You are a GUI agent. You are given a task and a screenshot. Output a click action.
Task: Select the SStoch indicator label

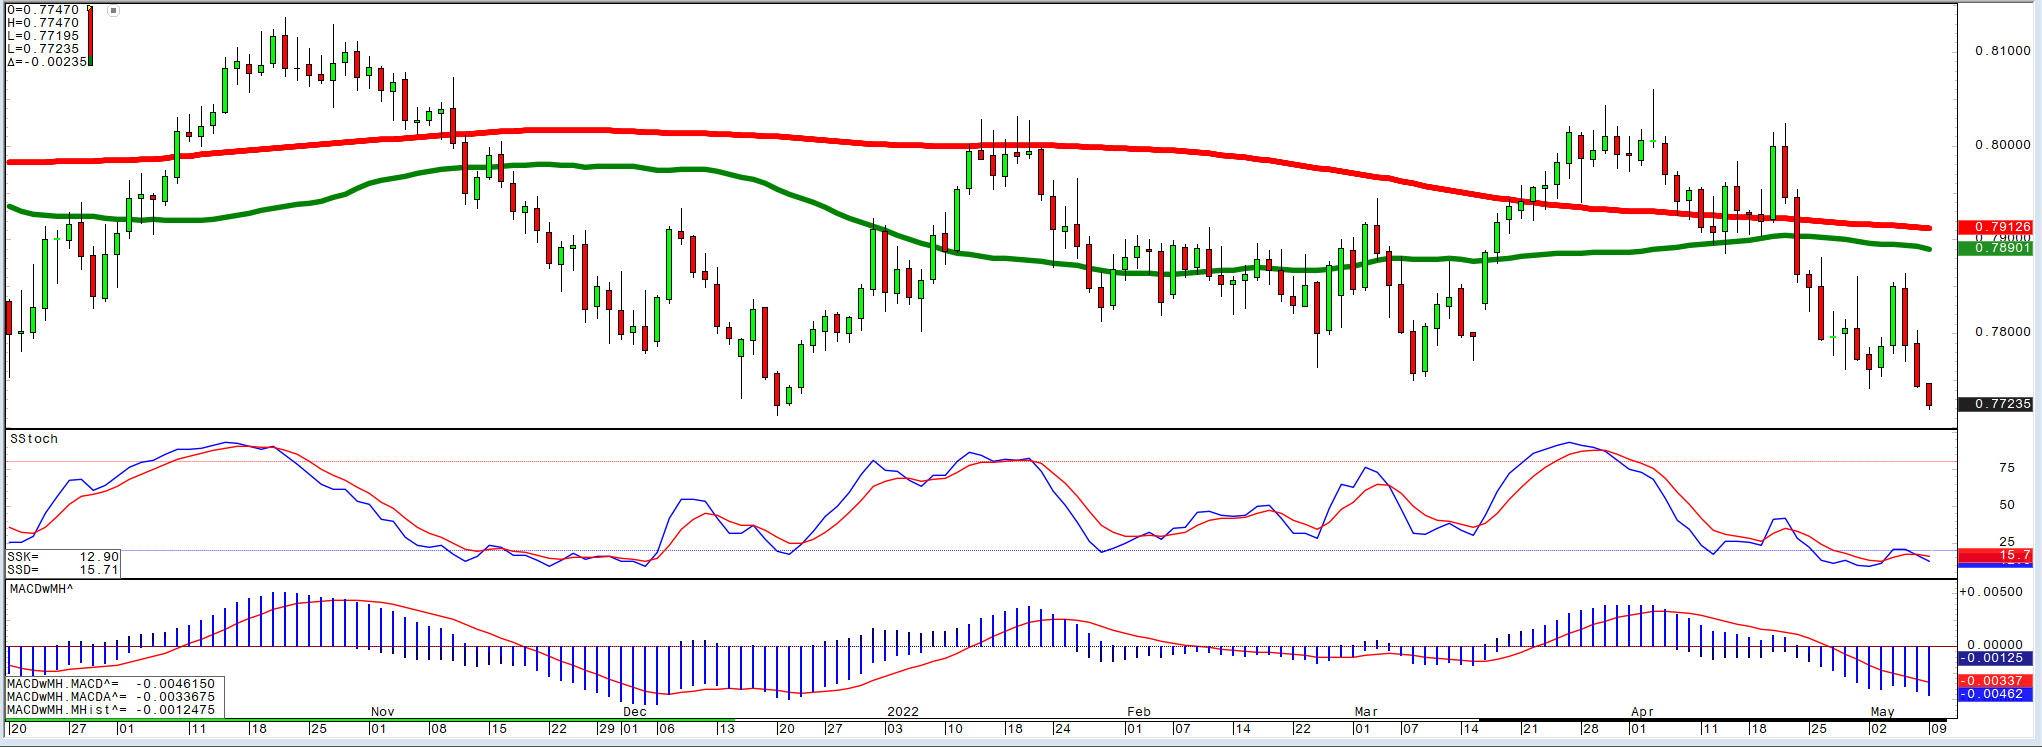pos(34,439)
